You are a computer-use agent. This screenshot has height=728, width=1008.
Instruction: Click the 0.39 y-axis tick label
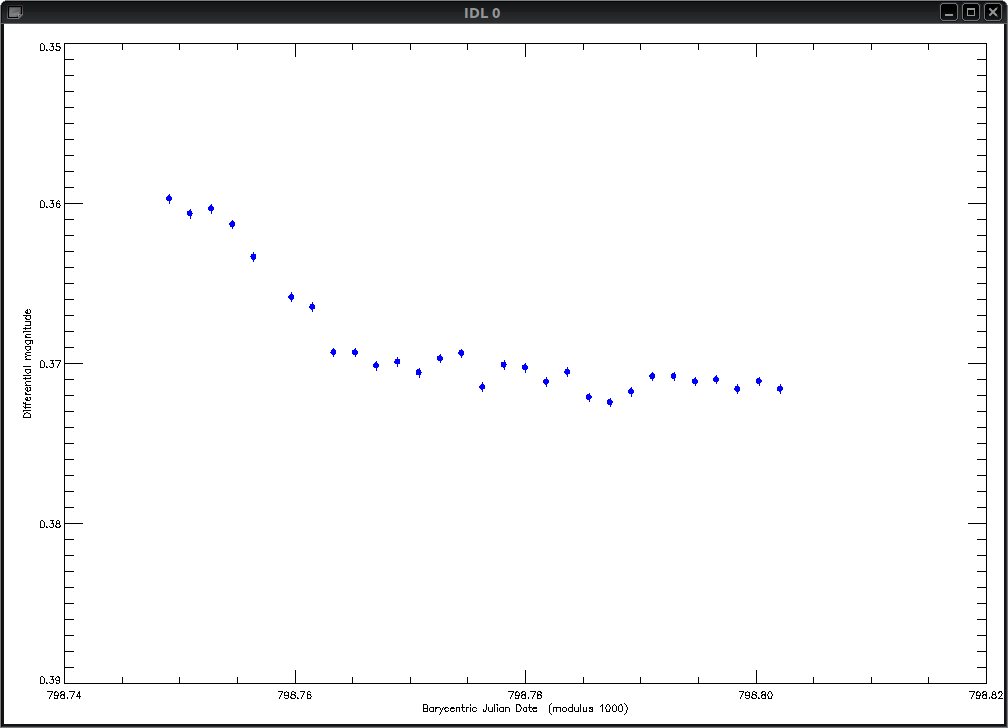[50, 680]
